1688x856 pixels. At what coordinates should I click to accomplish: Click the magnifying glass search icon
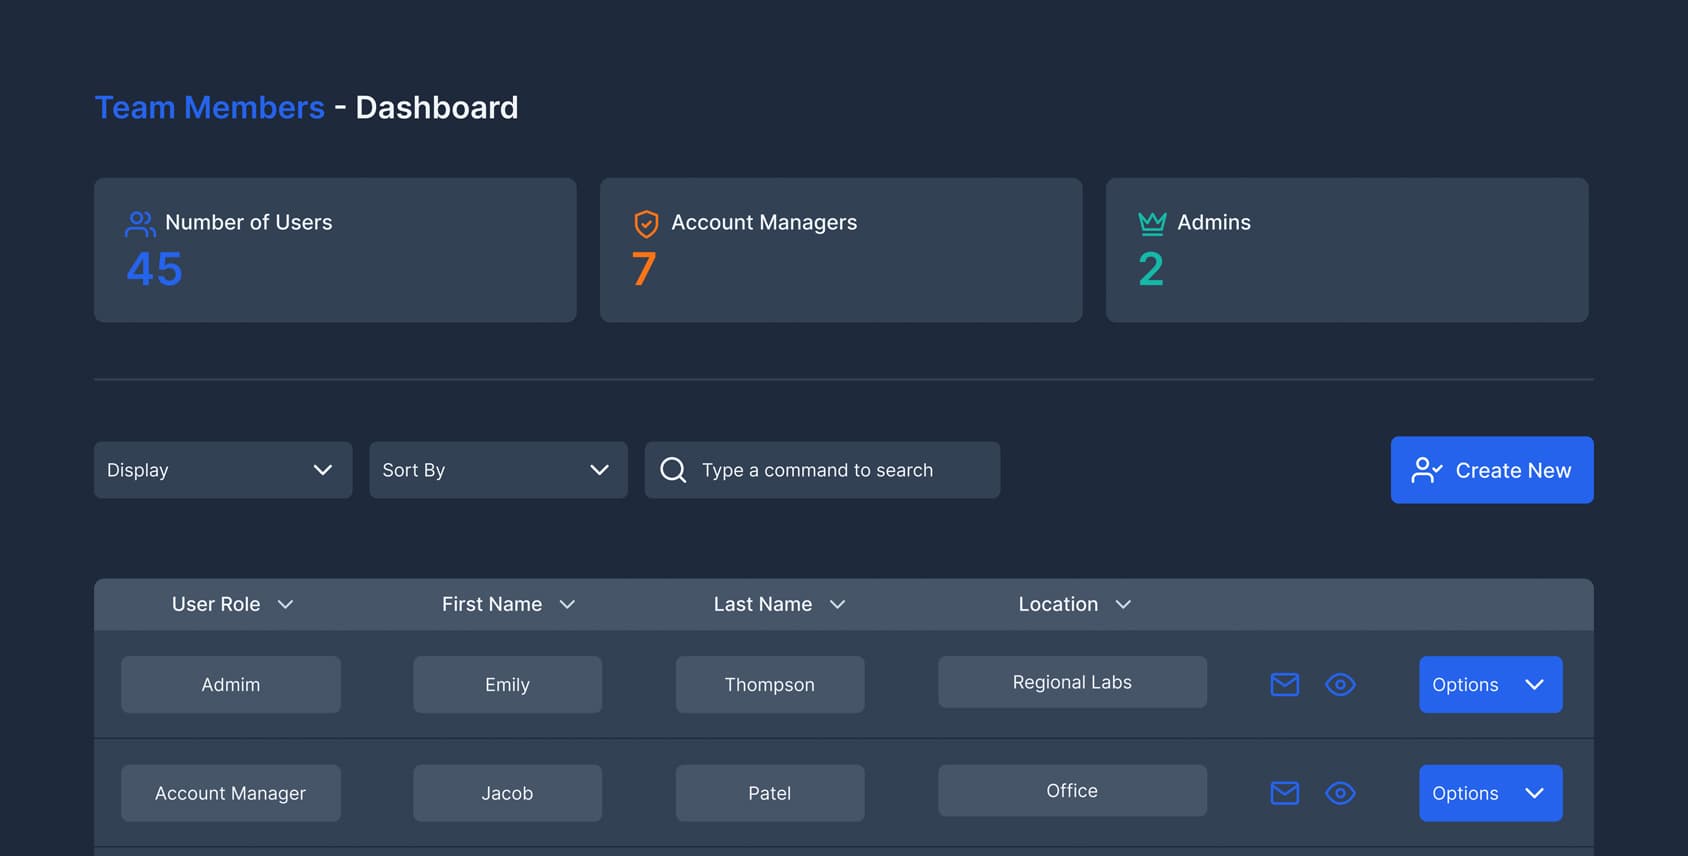click(x=674, y=470)
